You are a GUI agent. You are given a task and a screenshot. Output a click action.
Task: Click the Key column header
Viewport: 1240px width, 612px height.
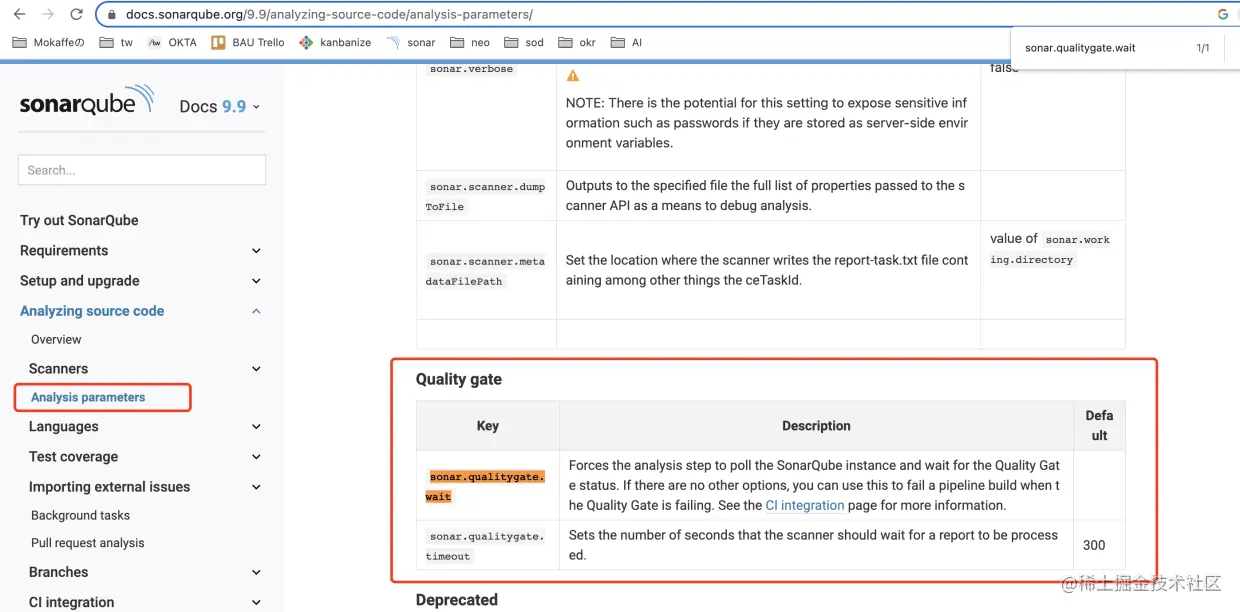(x=488, y=425)
